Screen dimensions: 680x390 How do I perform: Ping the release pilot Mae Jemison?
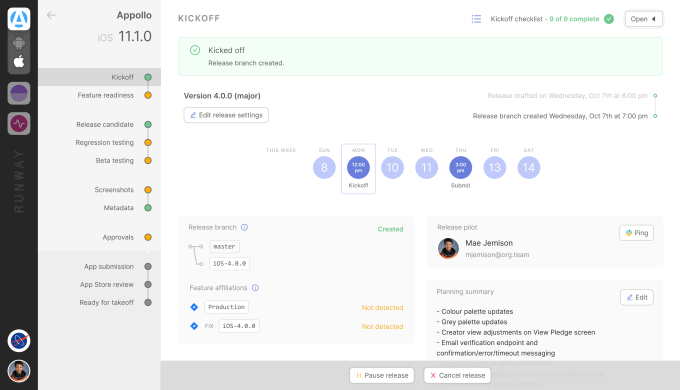636,233
